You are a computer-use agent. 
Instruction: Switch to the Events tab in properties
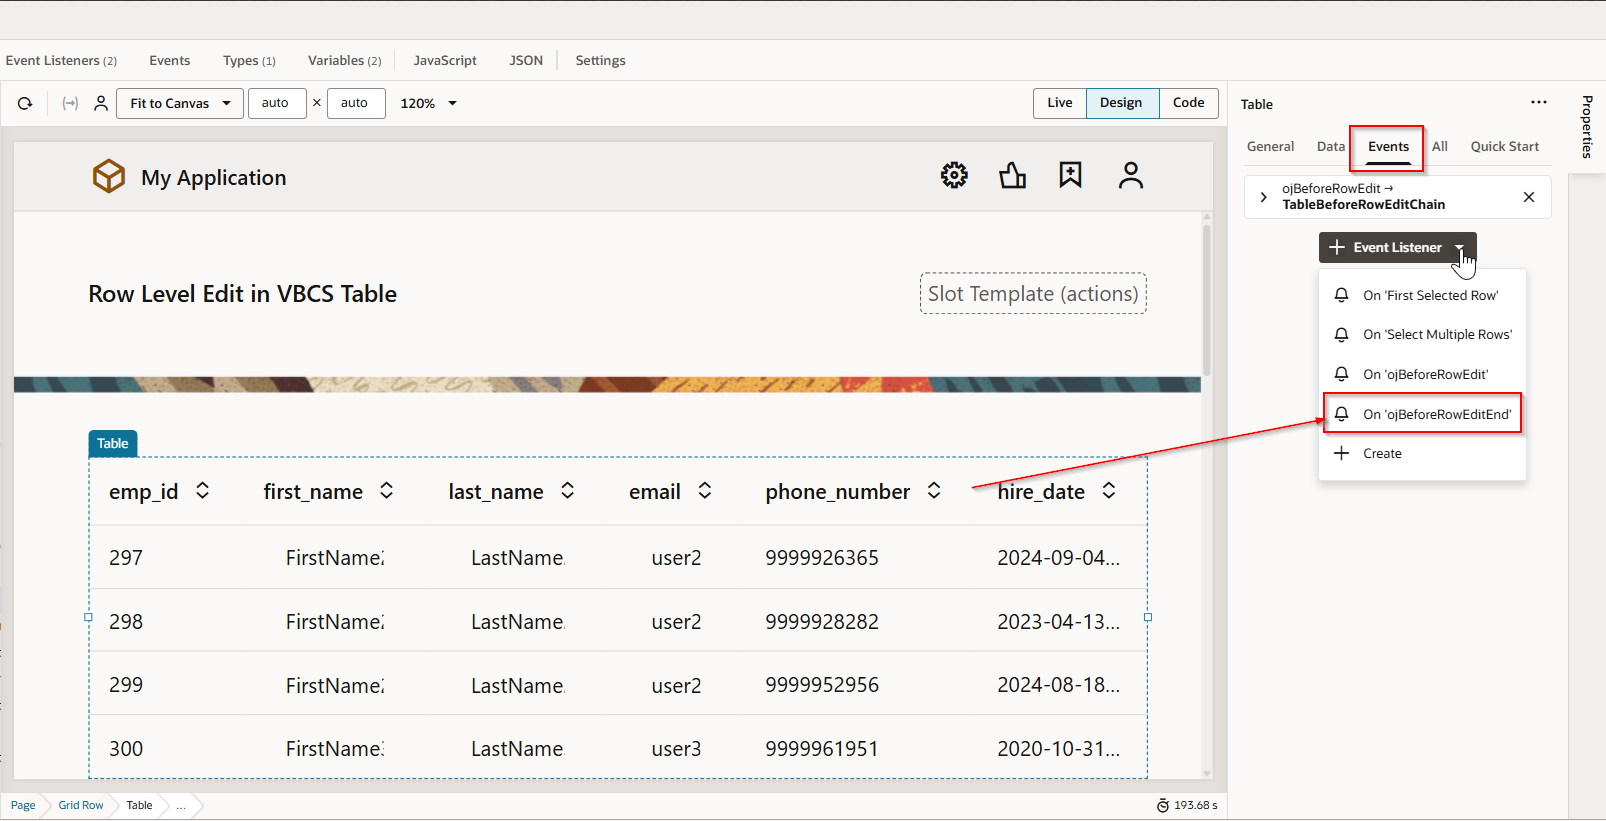pyautogui.click(x=1388, y=146)
